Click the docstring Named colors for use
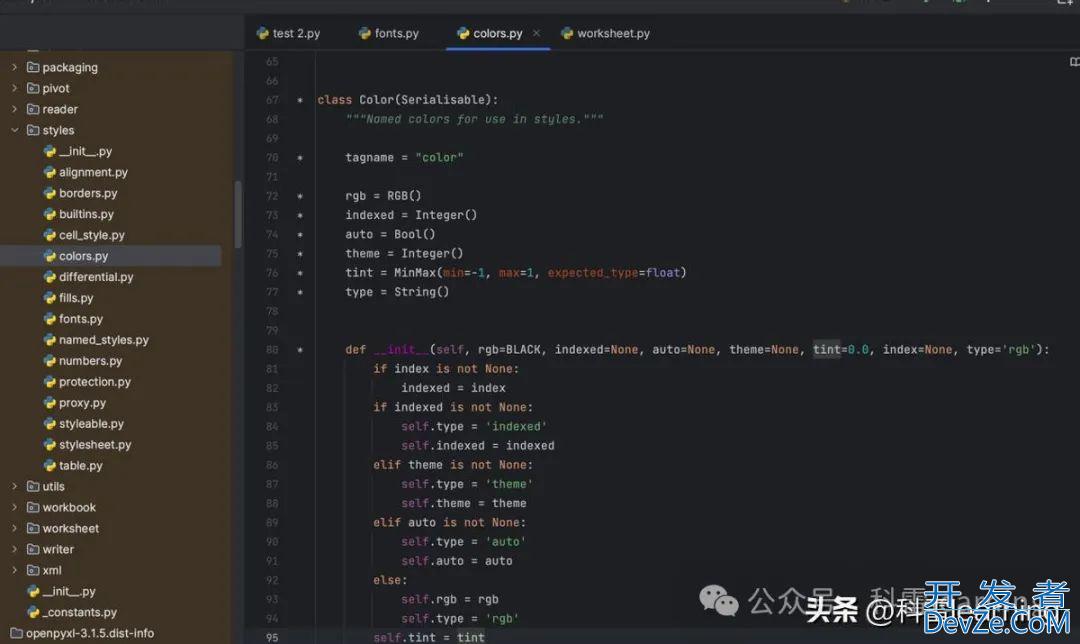 coord(474,119)
